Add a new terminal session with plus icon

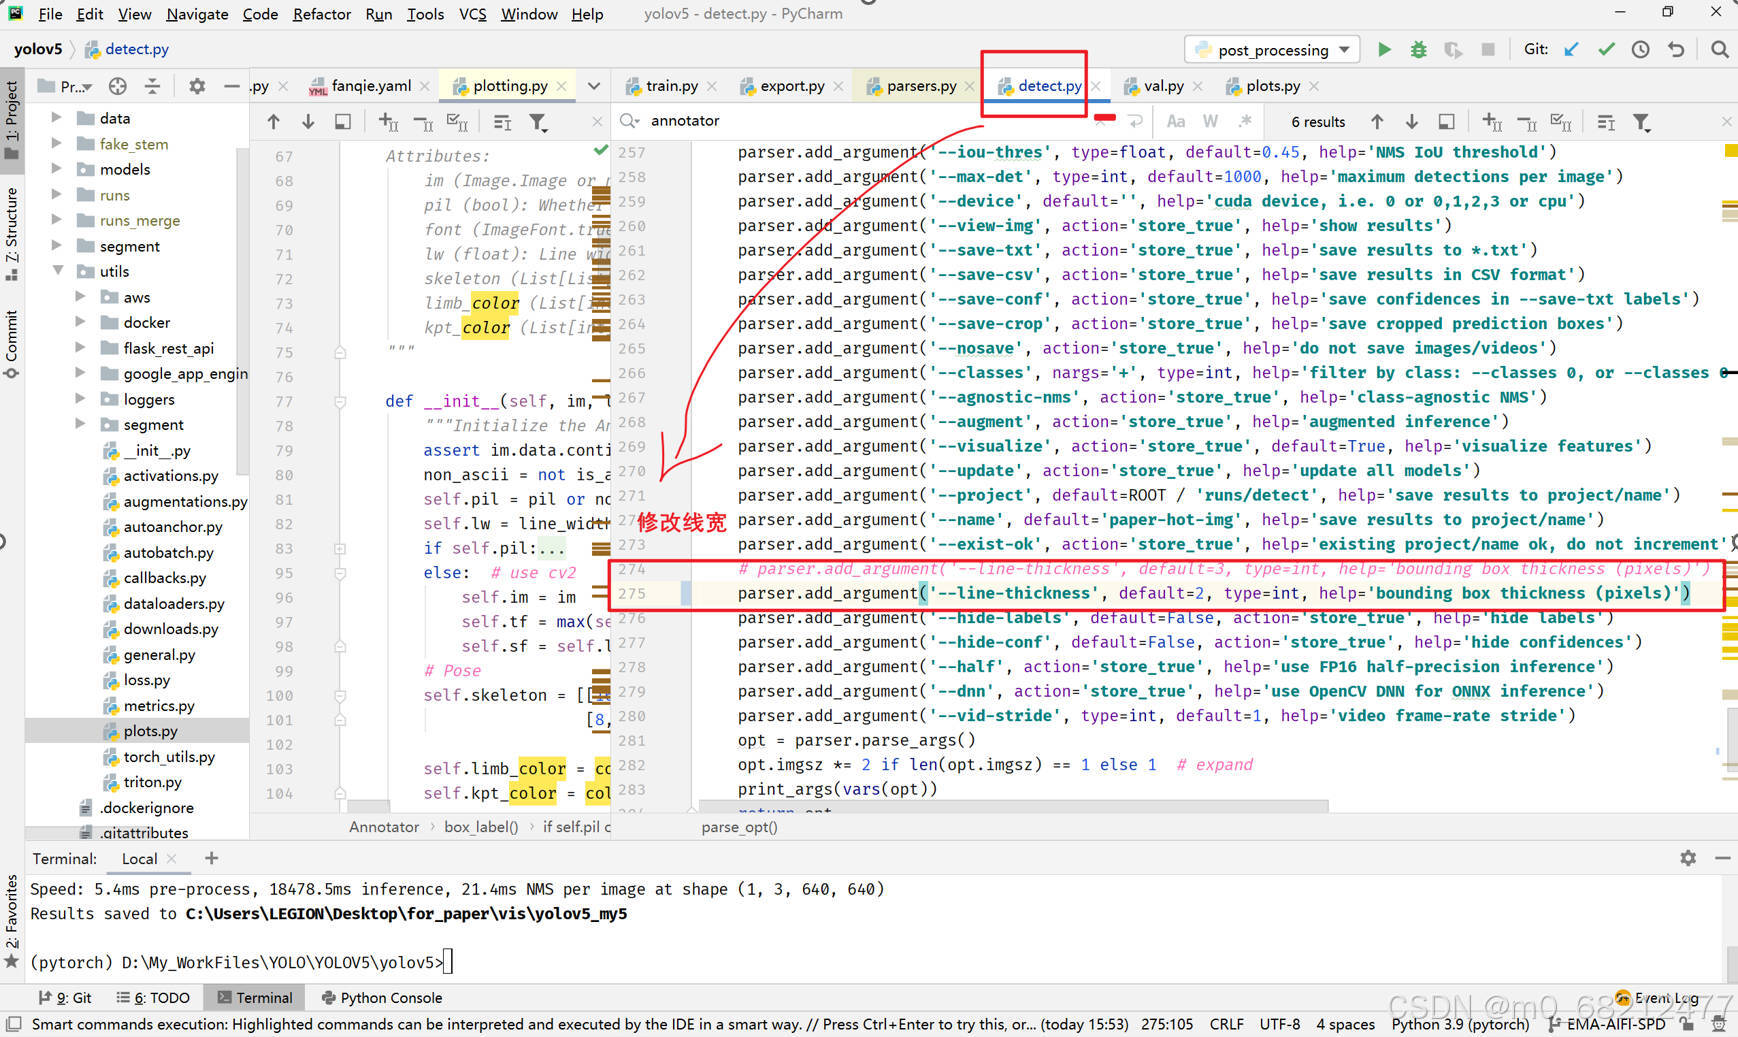click(x=210, y=858)
